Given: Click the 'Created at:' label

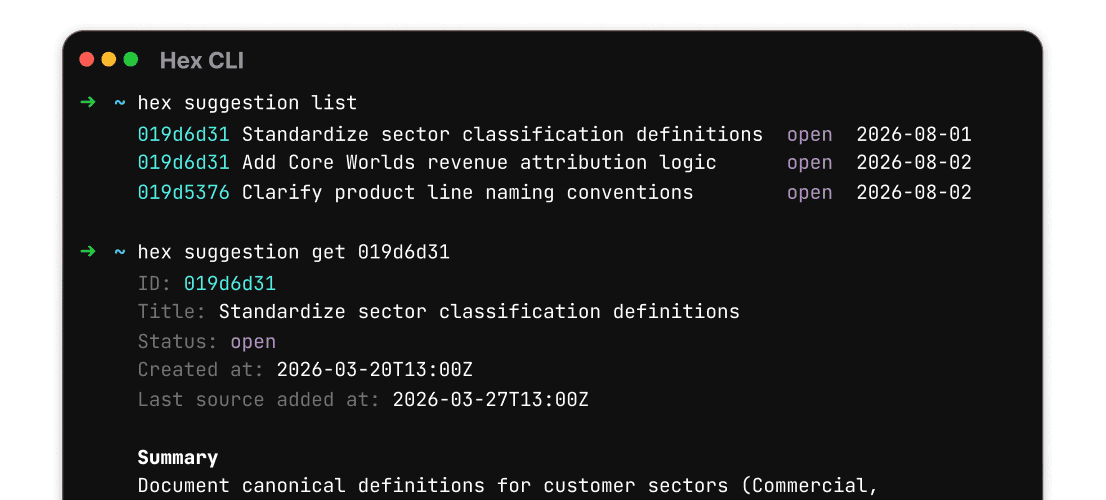Looking at the screenshot, I should [x=201, y=370].
